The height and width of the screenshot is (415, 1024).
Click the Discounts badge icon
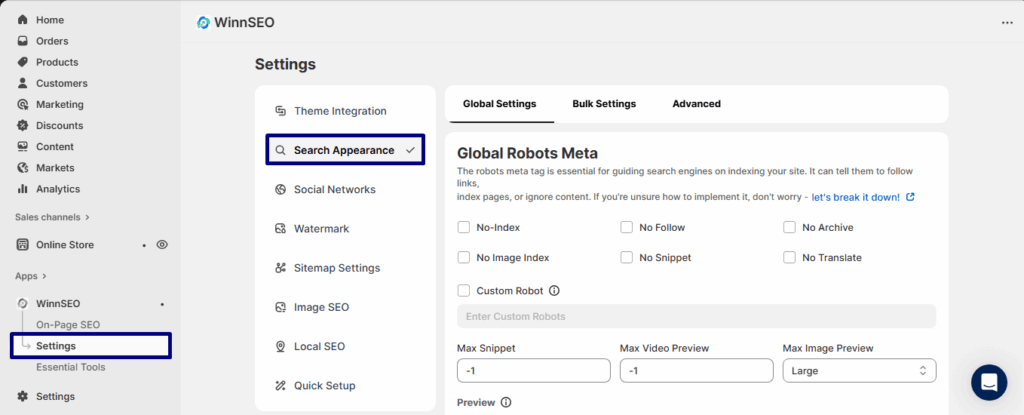point(23,125)
